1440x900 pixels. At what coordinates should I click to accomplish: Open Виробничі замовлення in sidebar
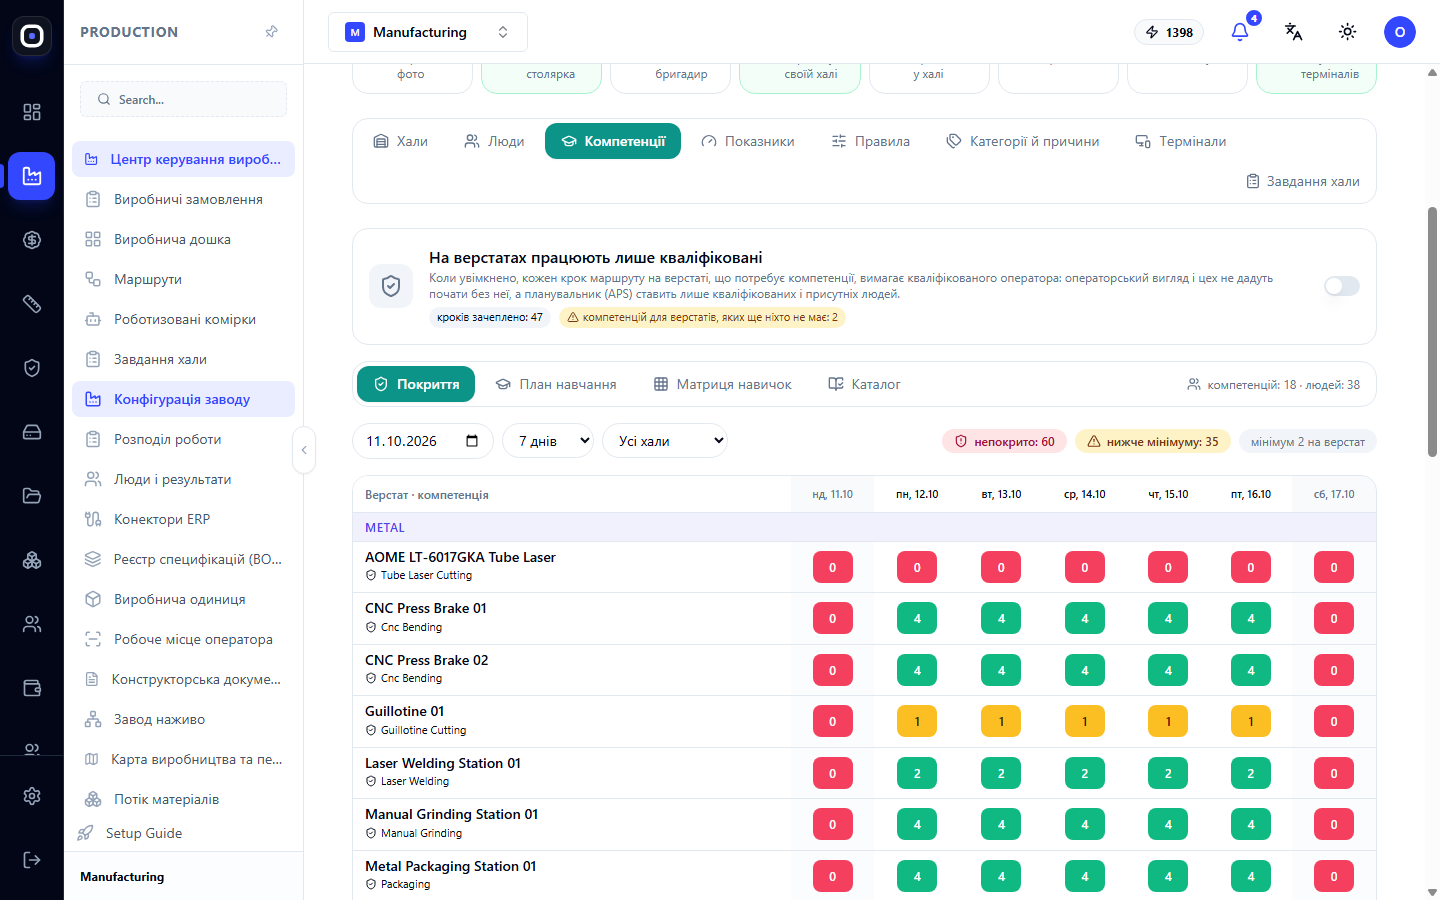pos(184,199)
